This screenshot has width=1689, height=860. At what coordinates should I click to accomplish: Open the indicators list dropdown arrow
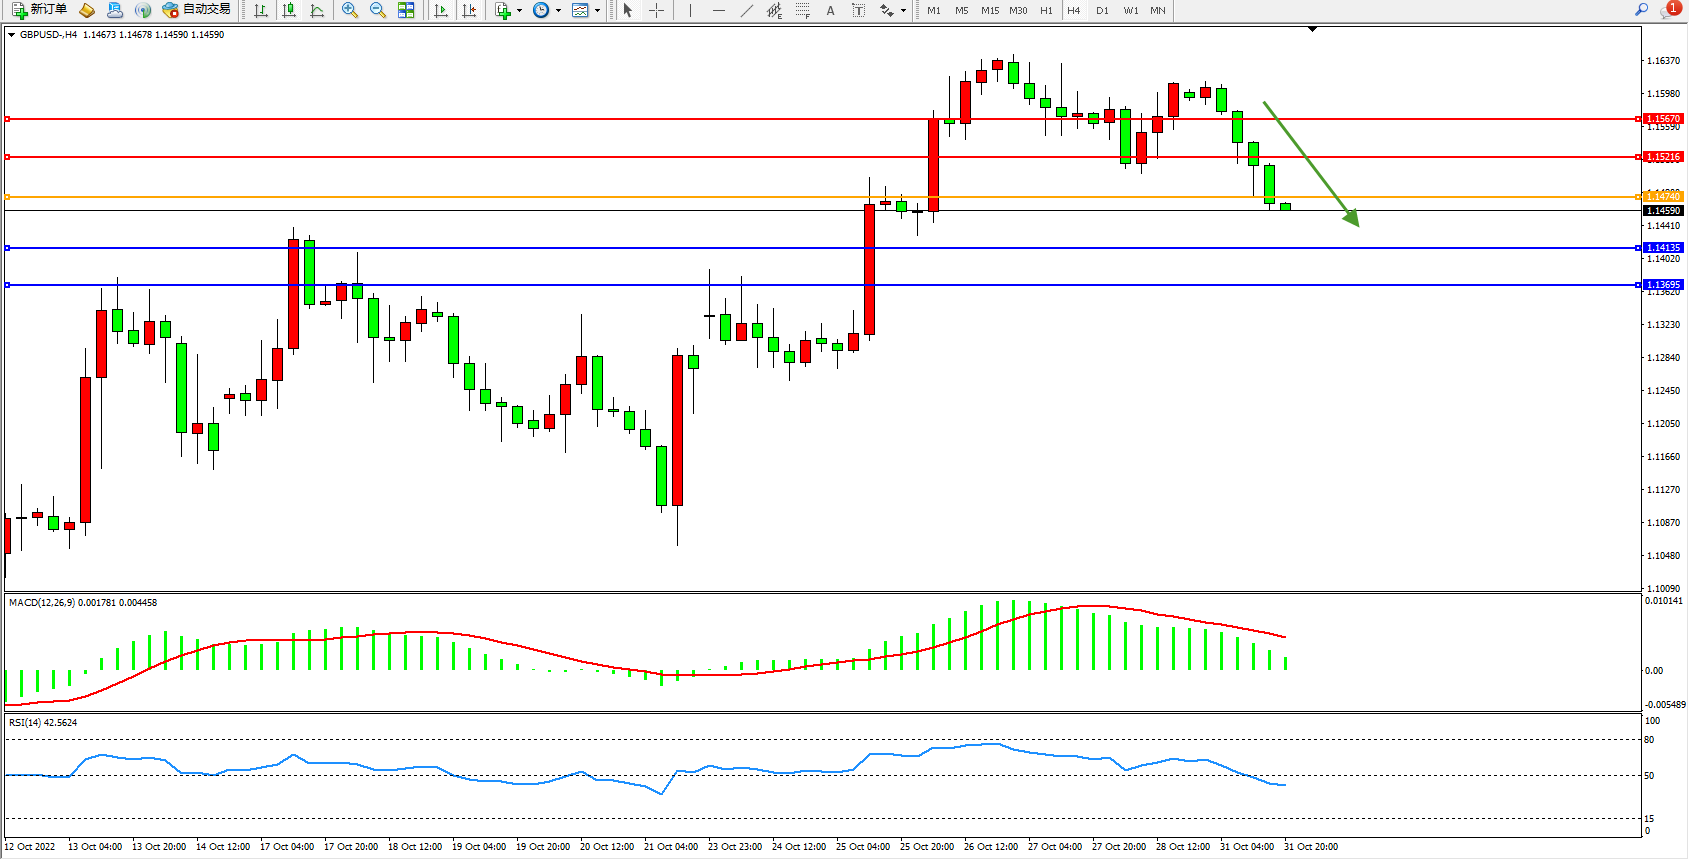519,10
